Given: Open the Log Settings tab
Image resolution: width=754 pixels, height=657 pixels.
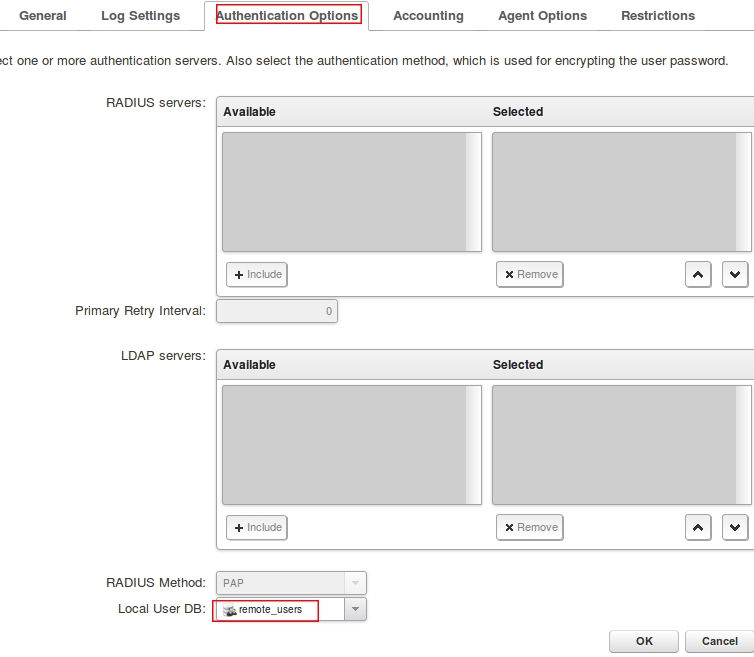Looking at the screenshot, I should pos(141,16).
